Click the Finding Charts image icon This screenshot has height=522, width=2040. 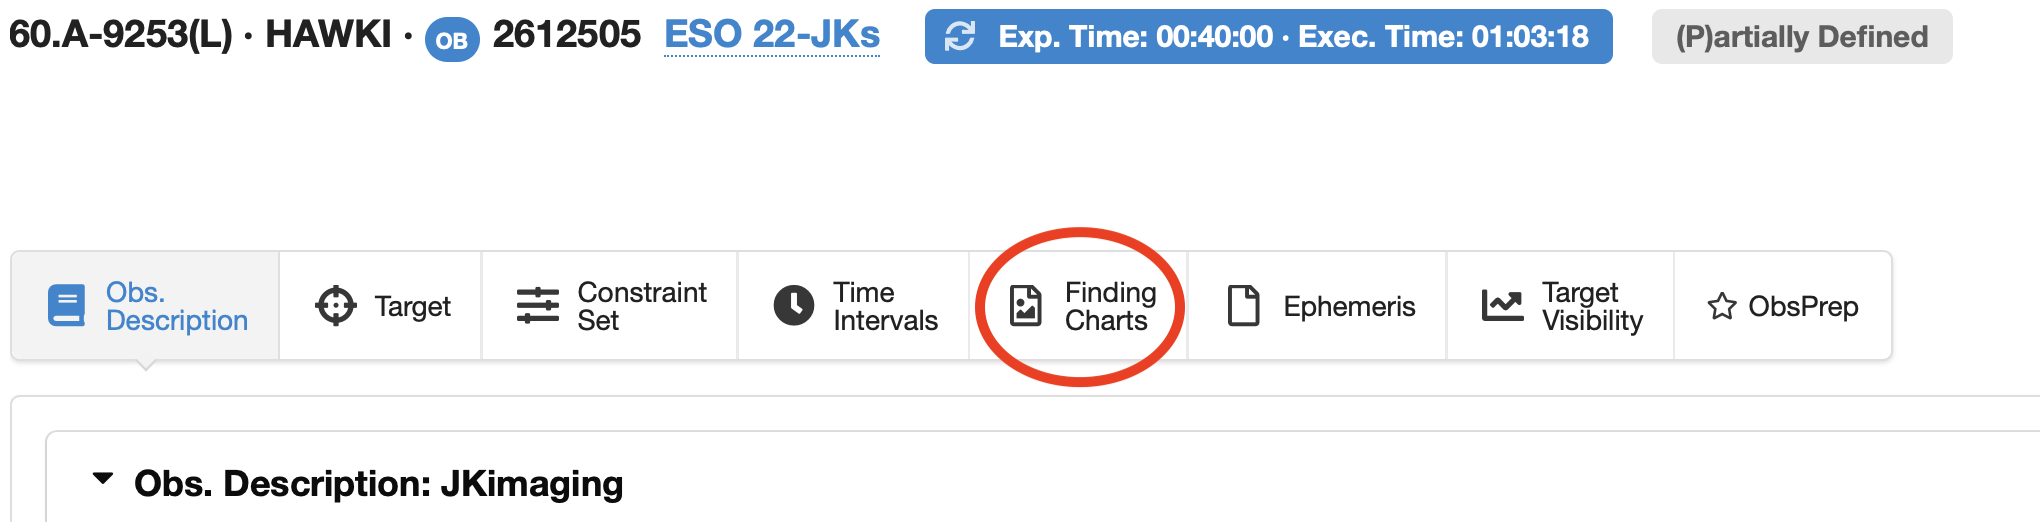tap(1025, 306)
